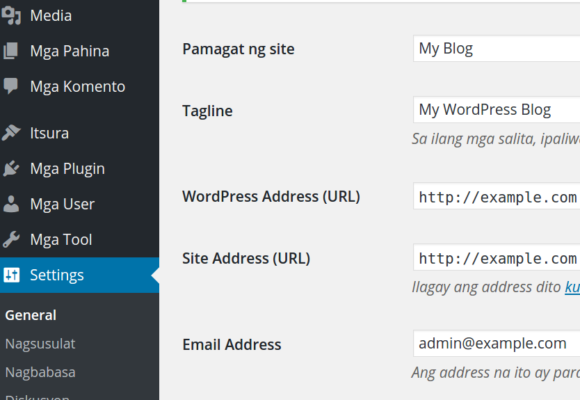The image size is (580, 400).
Task: Open the General settings submenu
Action: [x=31, y=315]
